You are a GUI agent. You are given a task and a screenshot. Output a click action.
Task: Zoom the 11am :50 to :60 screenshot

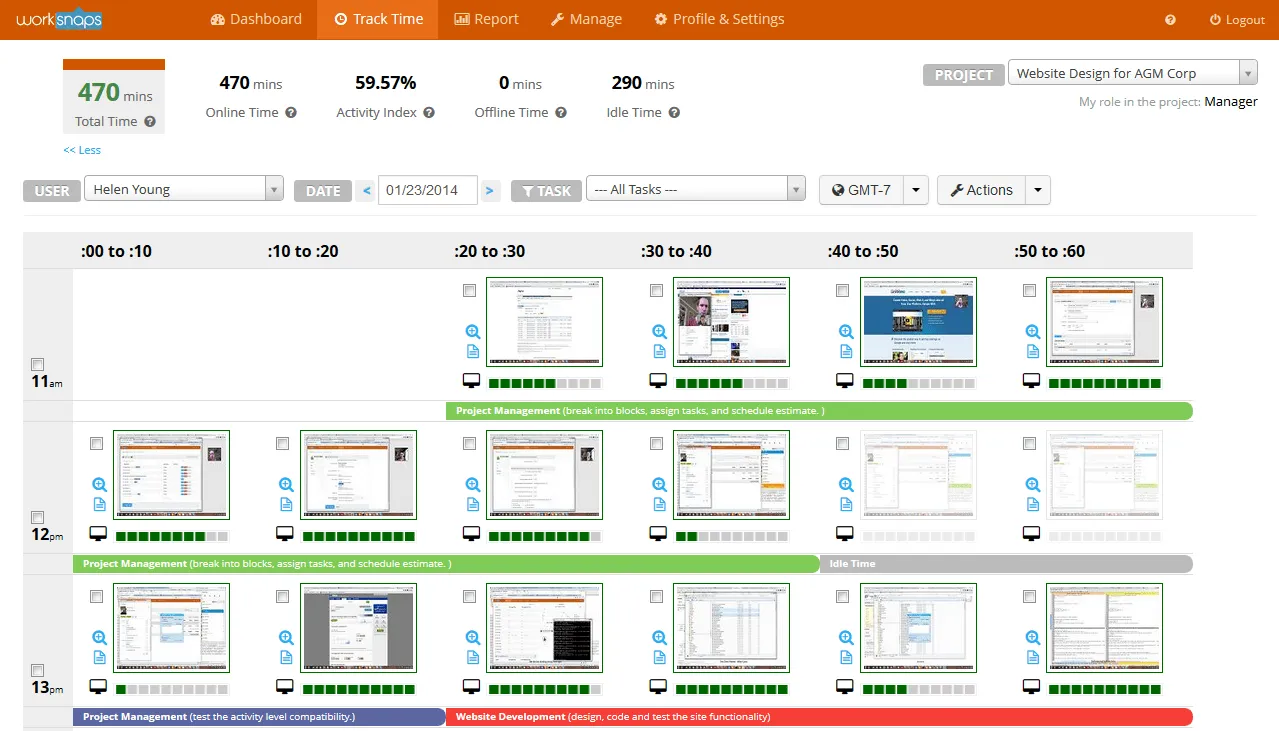pos(1032,332)
